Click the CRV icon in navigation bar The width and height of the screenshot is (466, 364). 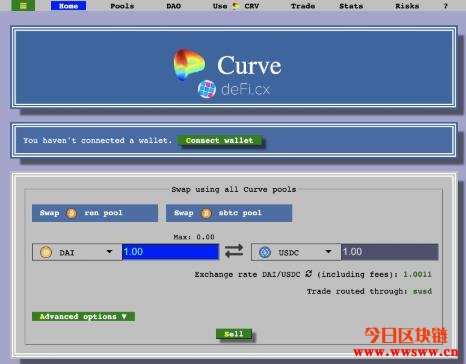[x=236, y=6]
